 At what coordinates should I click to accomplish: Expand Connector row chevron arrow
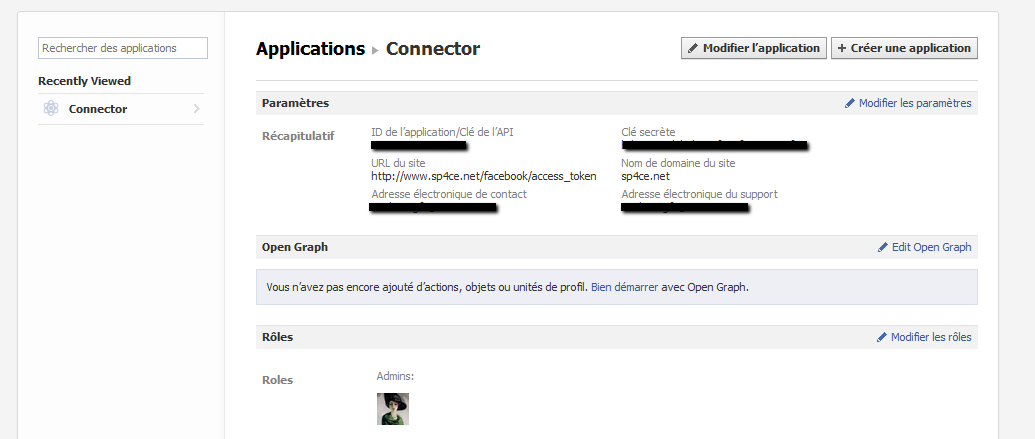[x=197, y=109]
